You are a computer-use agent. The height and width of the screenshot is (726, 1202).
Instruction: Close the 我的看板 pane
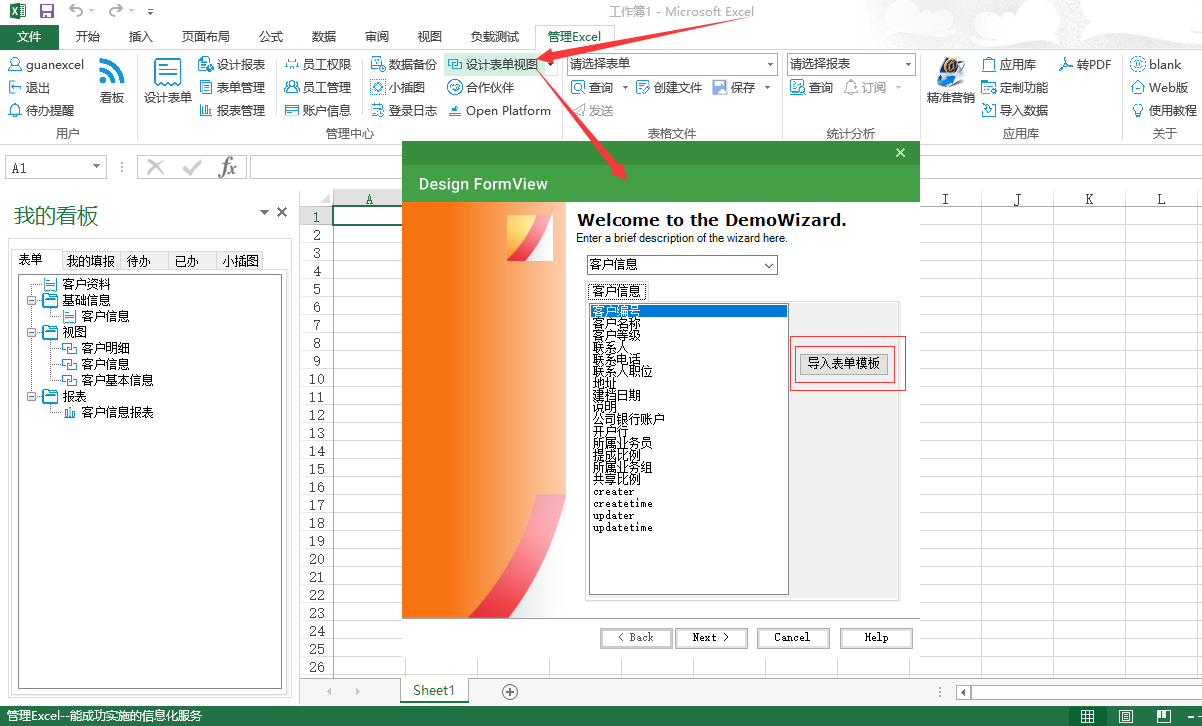[x=282, y=212]
